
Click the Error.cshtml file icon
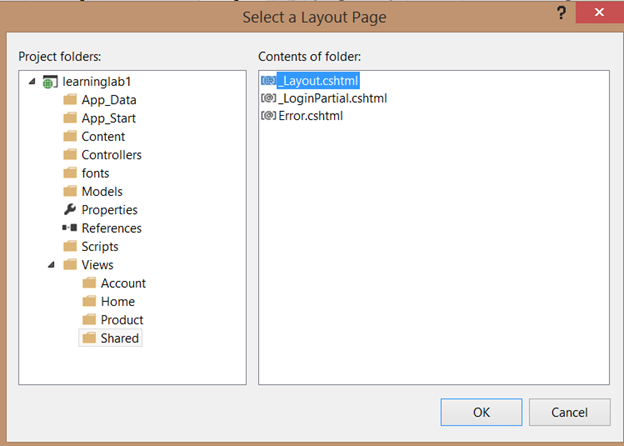pyautogui.click(x=268, y=116)
